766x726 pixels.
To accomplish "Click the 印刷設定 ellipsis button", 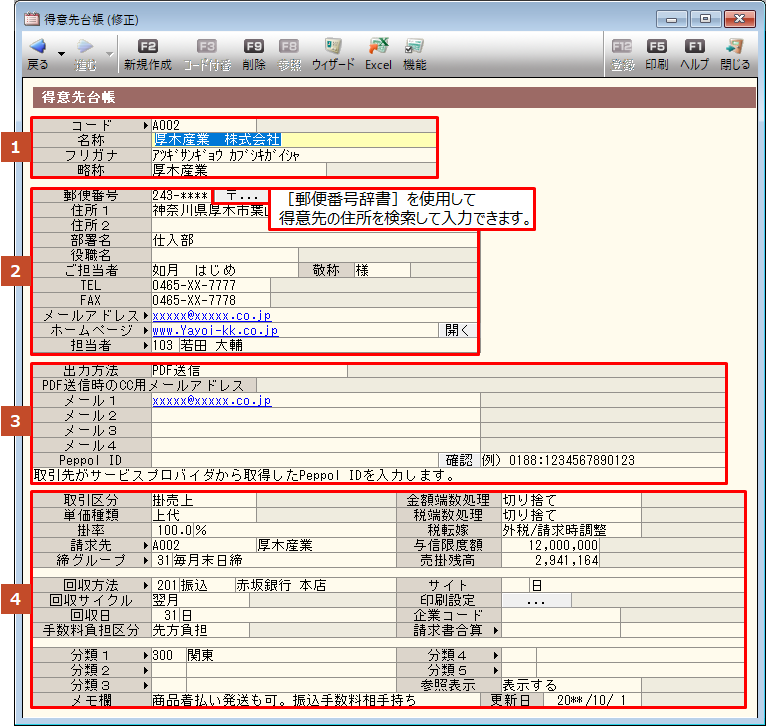I will 535,600.
